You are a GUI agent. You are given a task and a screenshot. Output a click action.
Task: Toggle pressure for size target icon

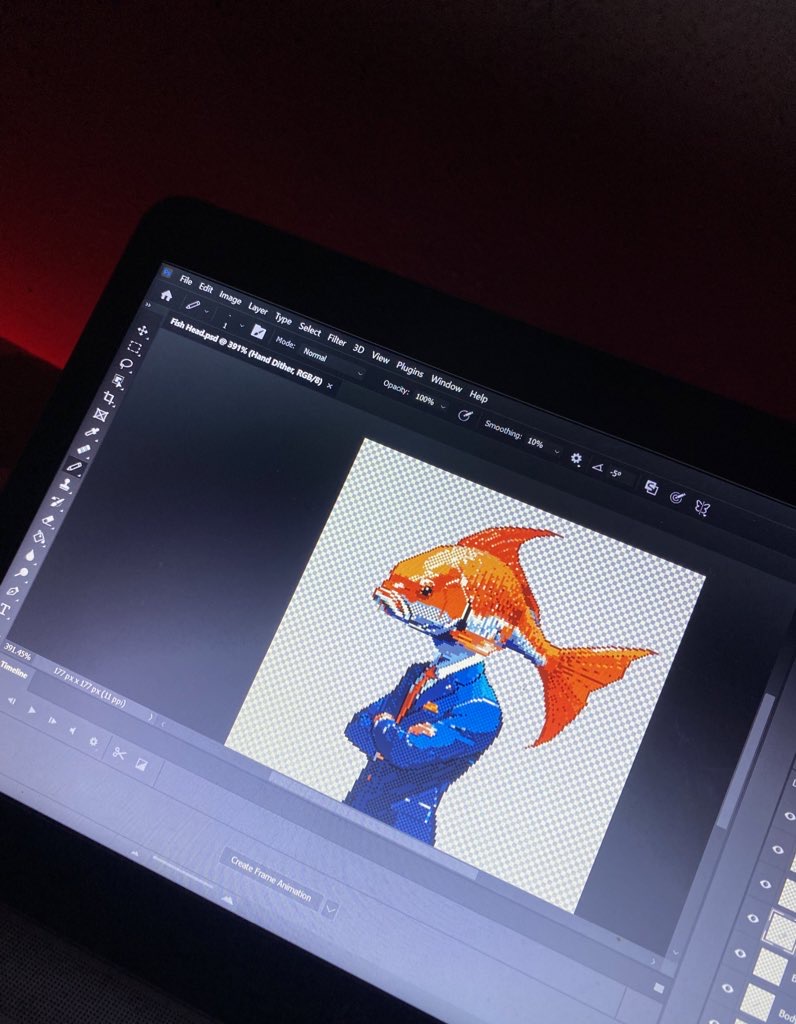(x=677, y=498)
